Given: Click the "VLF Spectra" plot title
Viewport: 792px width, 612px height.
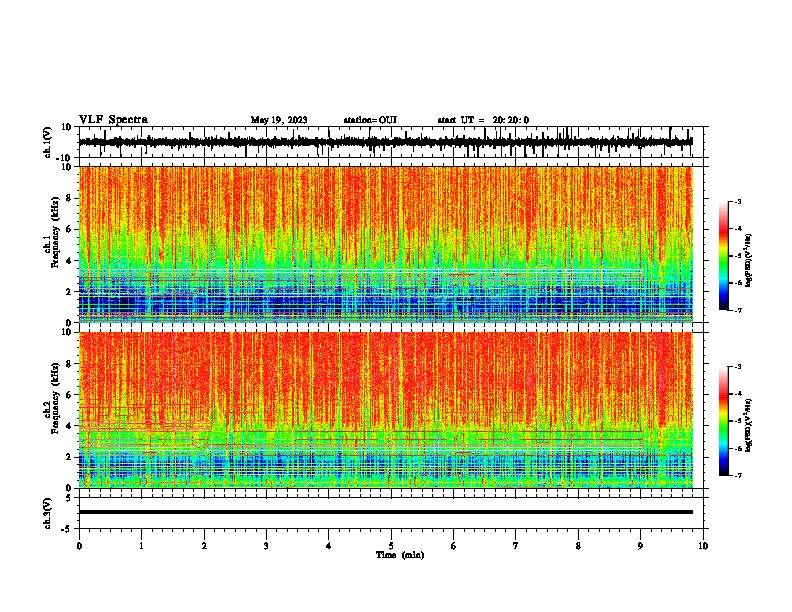Looking at the screenshot, I should [113, 119].
